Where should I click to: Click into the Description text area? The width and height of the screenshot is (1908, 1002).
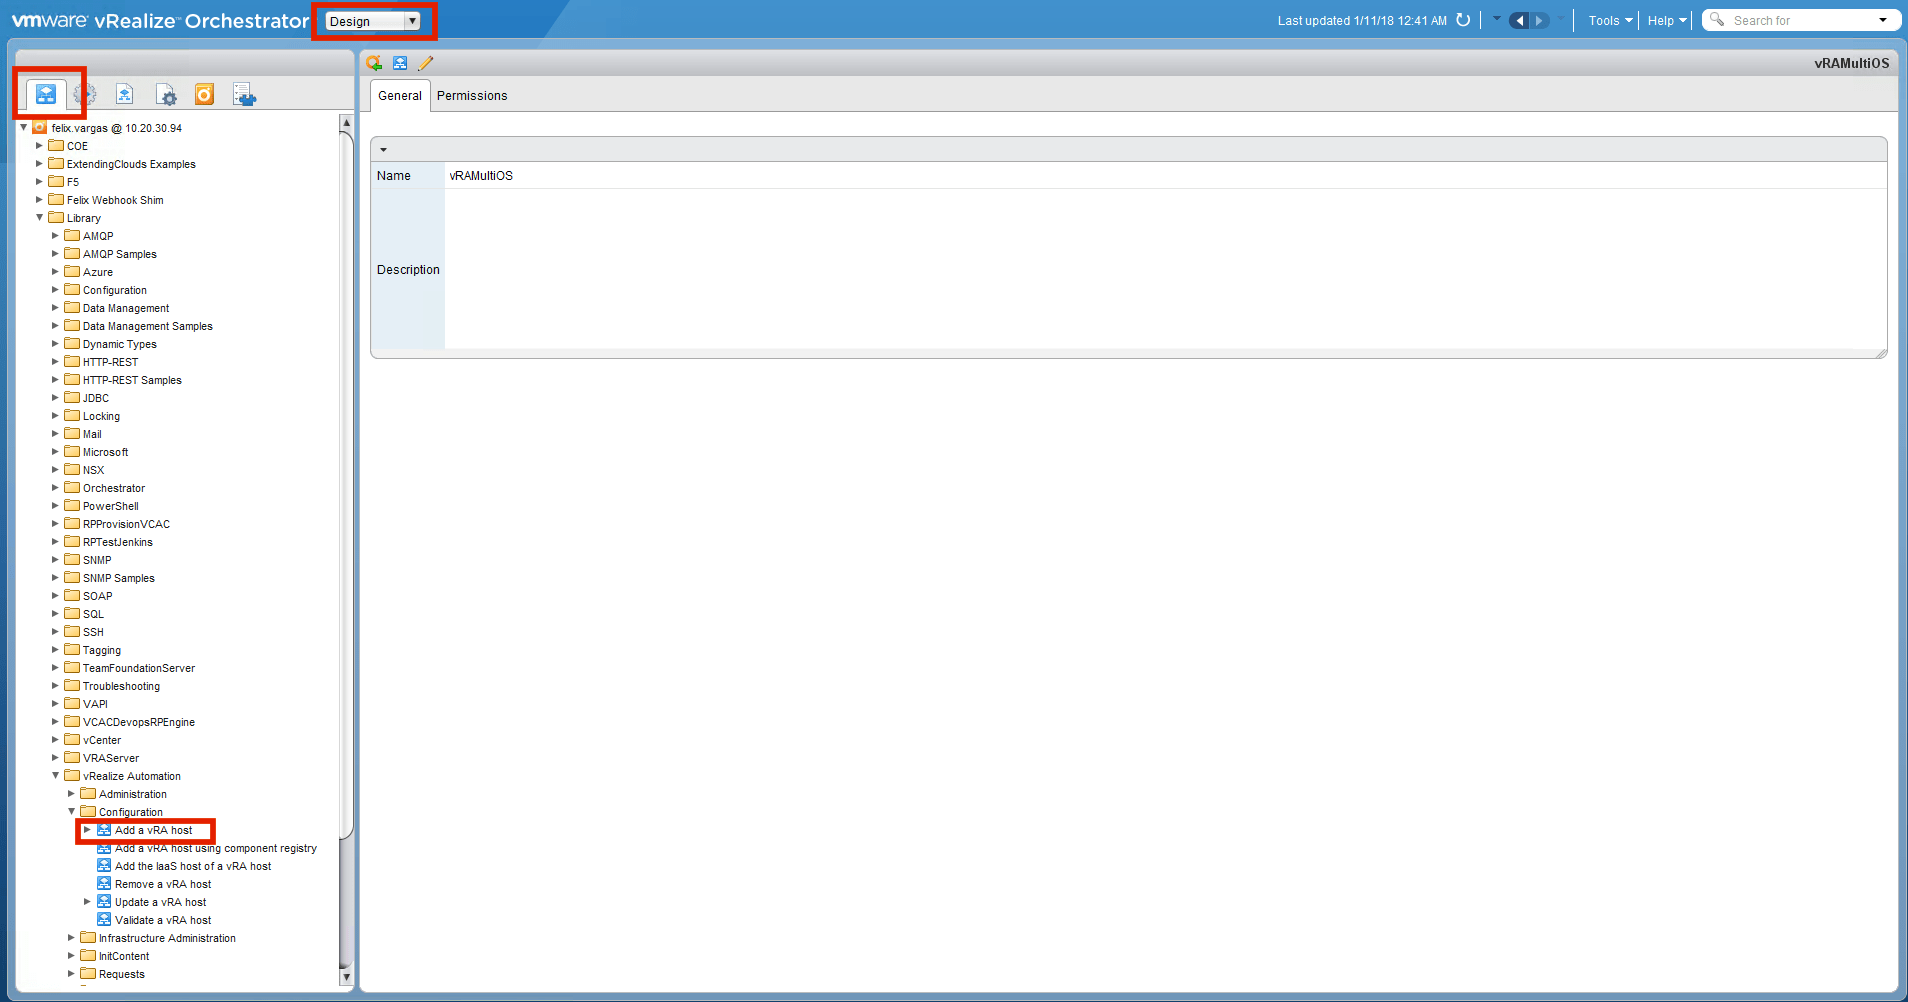point(1165,269)
